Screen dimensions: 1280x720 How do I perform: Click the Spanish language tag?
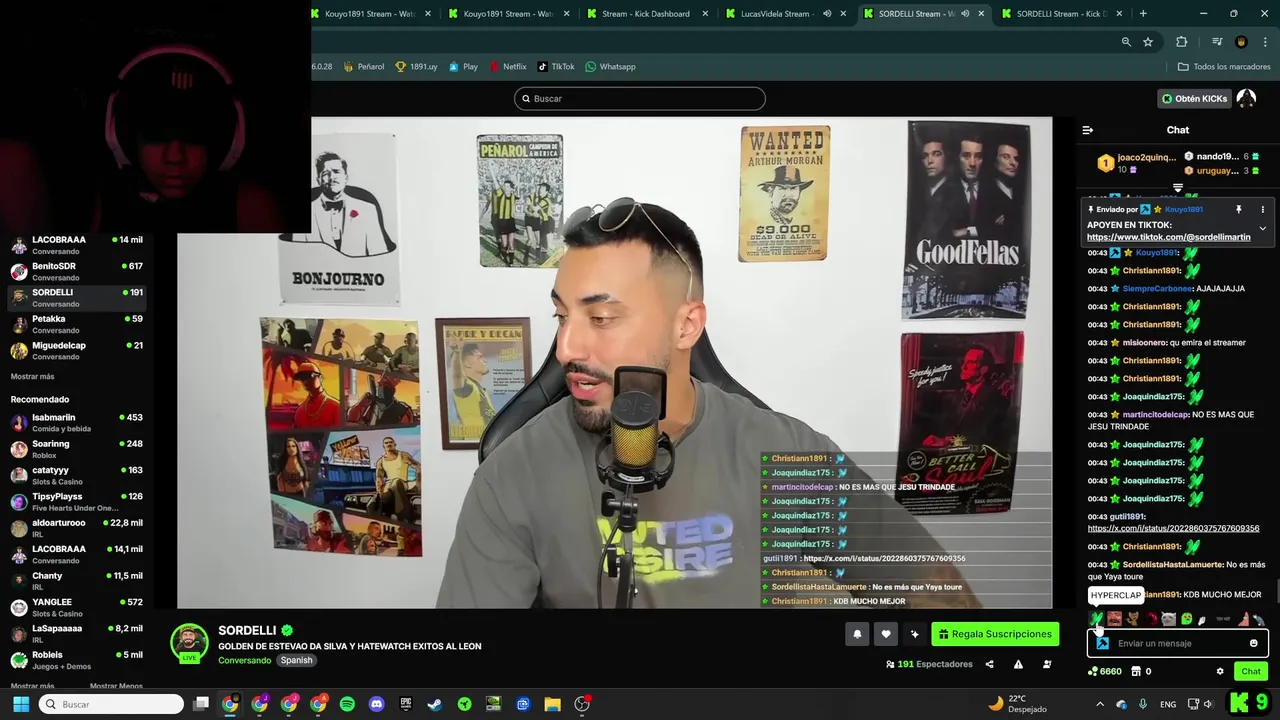[296, 660]
